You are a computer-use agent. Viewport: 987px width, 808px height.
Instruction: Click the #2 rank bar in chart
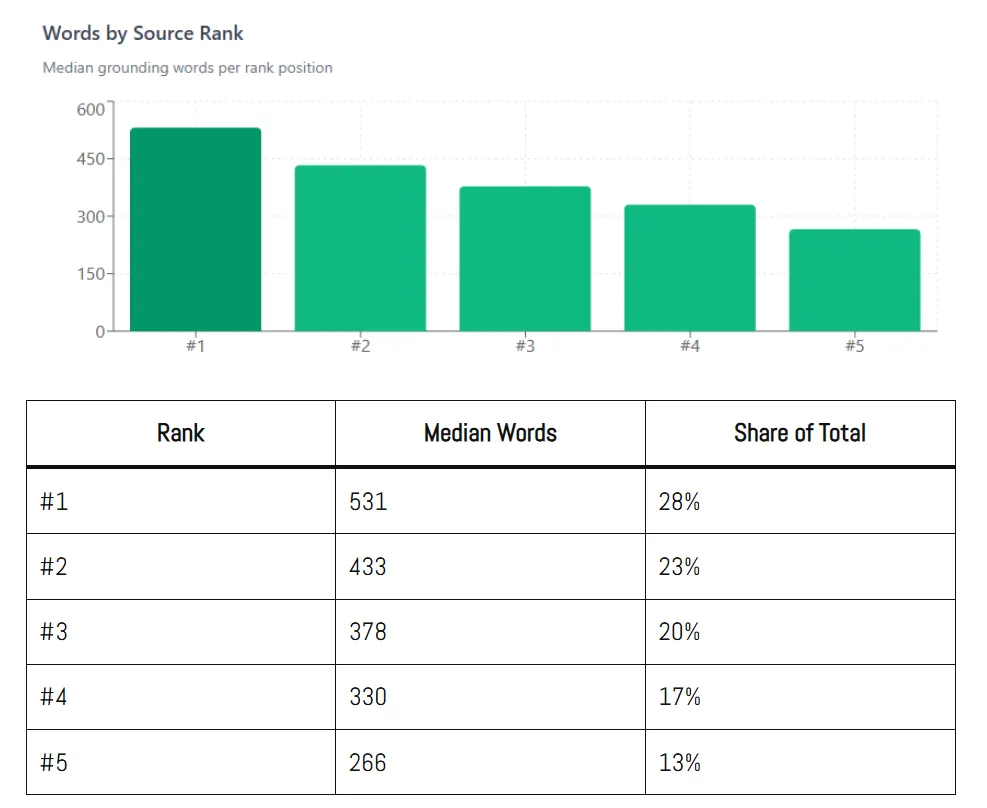click(x=360, y=248)
